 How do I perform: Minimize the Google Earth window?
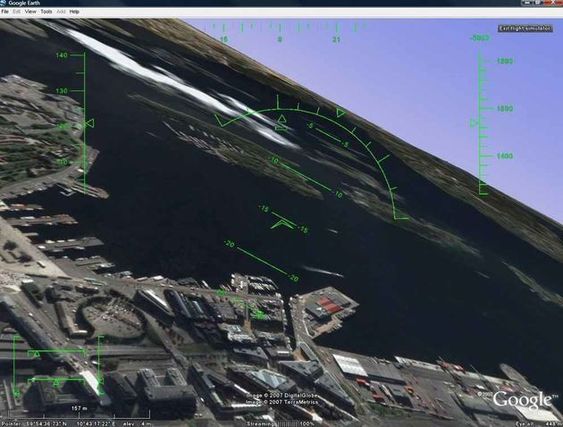[527, 3]
